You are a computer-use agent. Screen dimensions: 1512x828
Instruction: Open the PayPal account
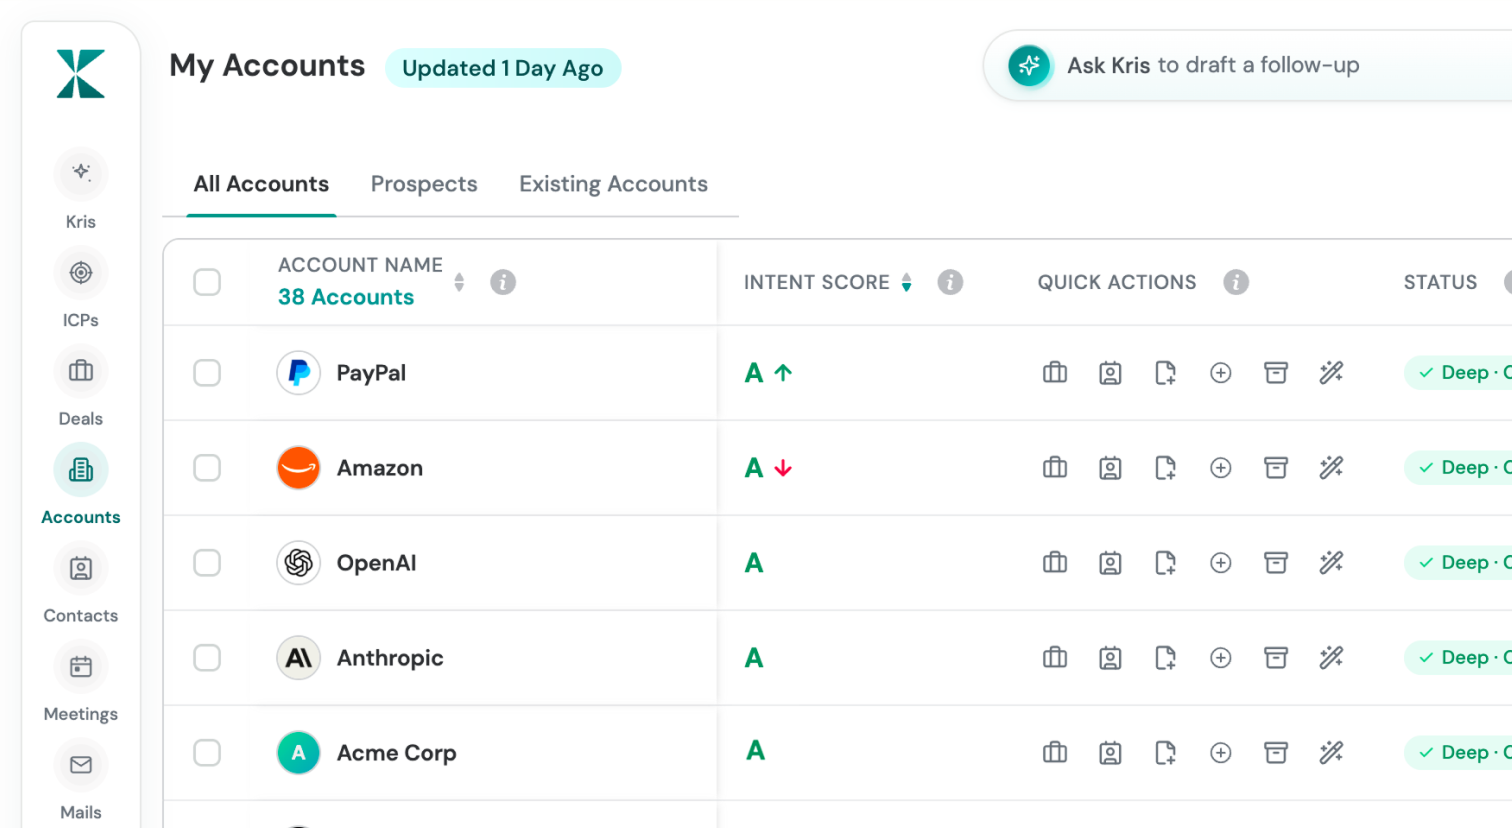click(371, 373)
